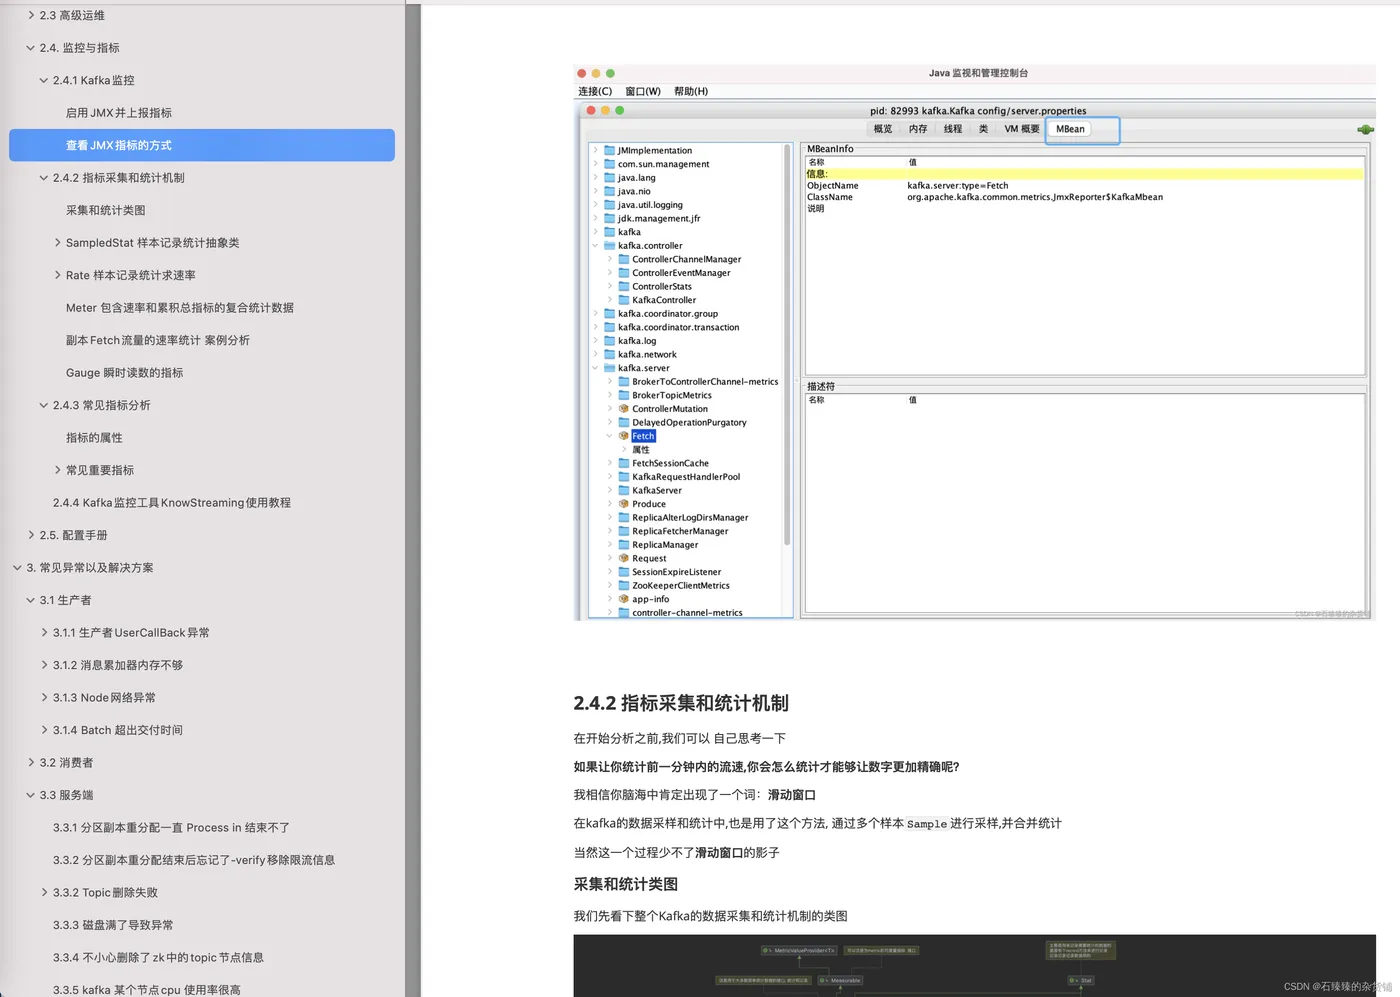Screen dimensions: 1400x997
Task: Expand the 2.5. 配置手册 section
Action: 31,535
